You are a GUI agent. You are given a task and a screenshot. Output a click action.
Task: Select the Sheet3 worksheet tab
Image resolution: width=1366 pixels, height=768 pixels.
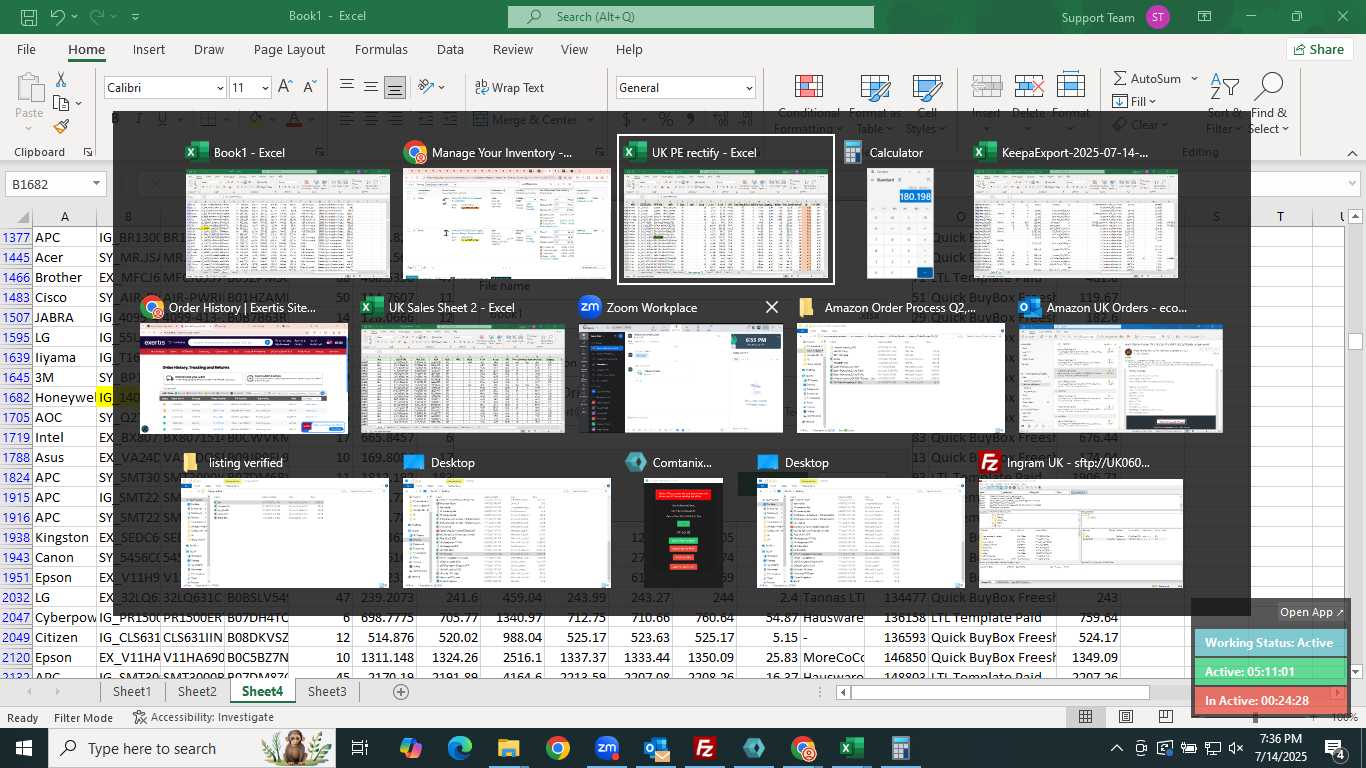327,691
